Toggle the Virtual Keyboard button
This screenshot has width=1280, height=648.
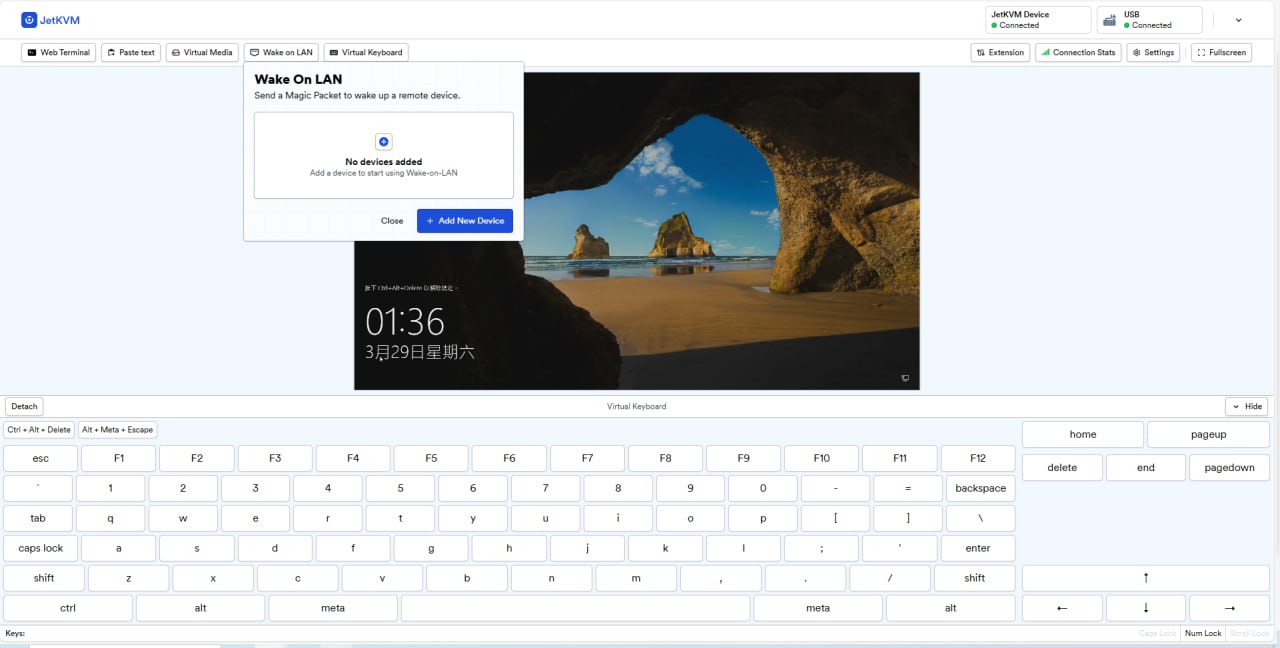click(x=366, y=52)
